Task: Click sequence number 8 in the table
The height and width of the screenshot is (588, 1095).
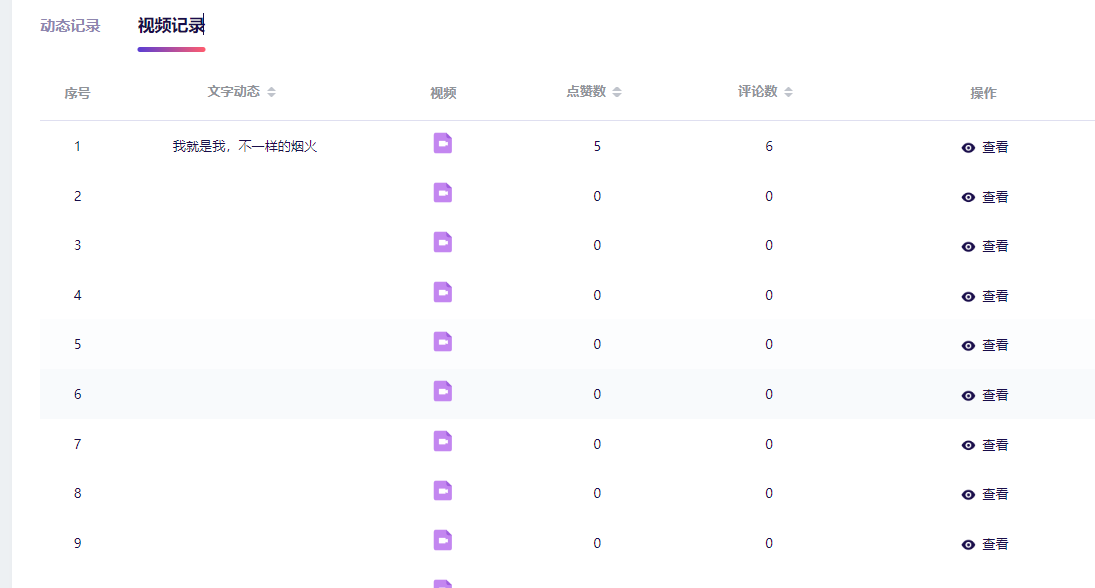Action: [78, 493]
